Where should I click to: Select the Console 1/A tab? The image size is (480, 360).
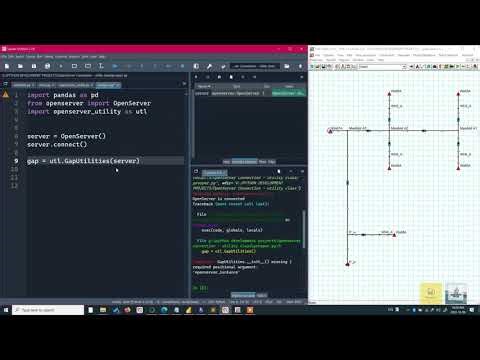pyautogui.click(x=215, y=172)
